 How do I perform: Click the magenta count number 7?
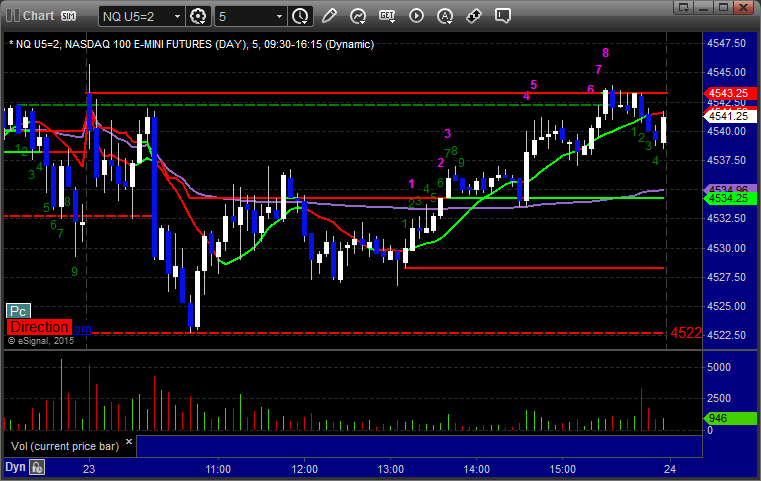[598, 69]
